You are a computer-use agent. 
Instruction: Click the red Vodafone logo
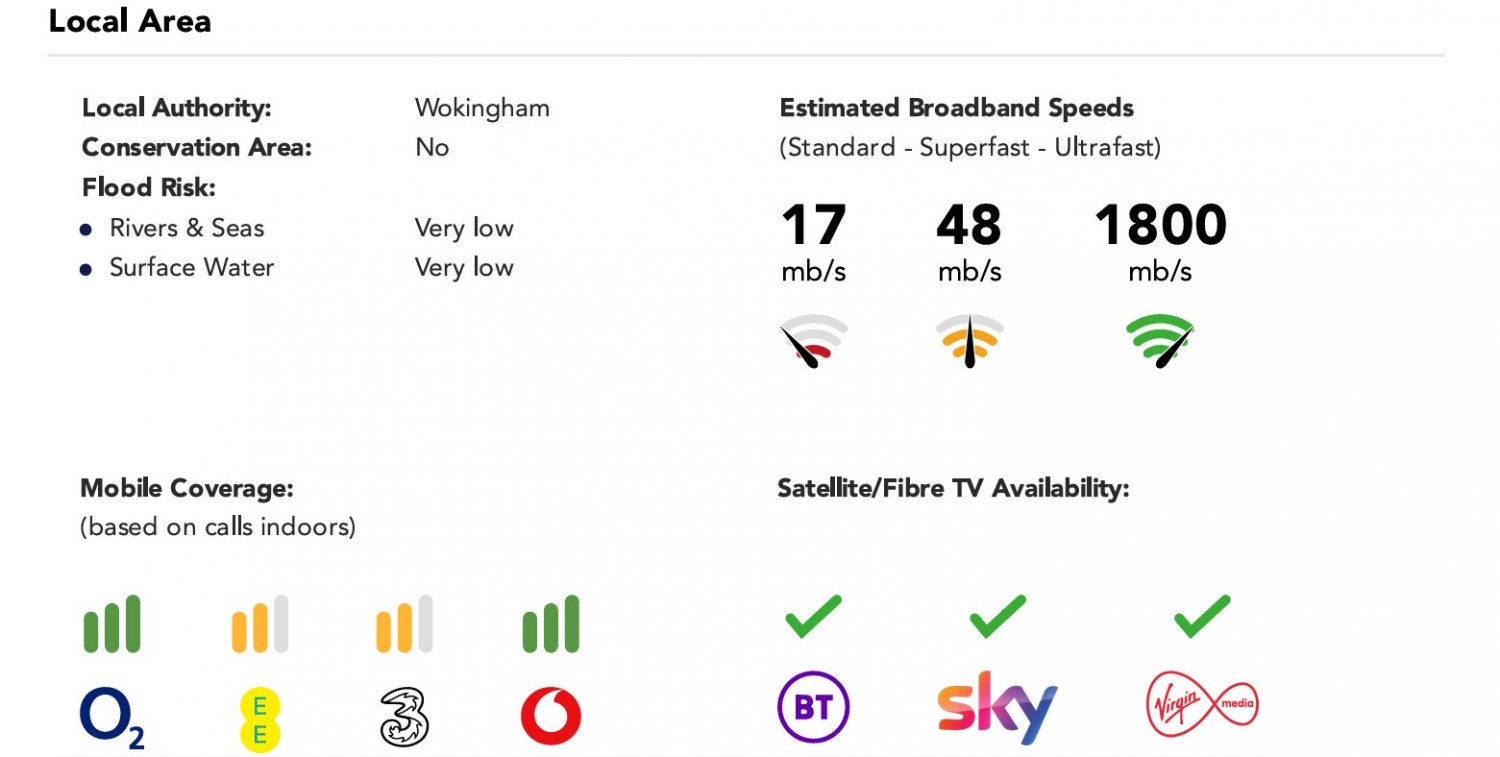551,717
